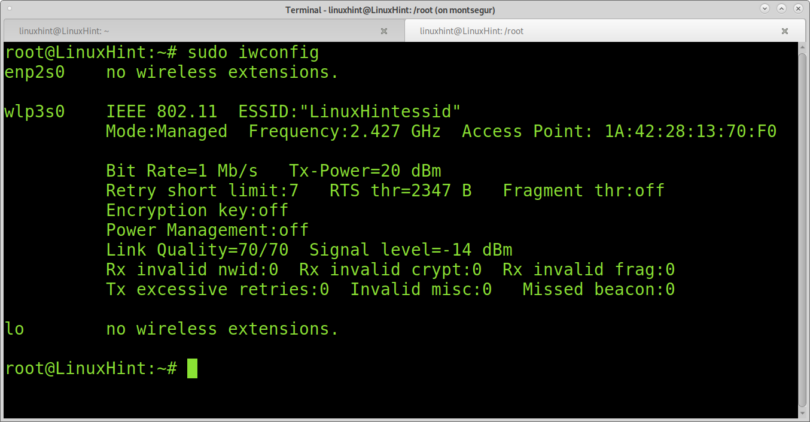The width and height of the screenshot is (810, 422).
Task: Close the first linuxhint@LinuxHint: ~ tab
Action: [x=384, y=32]
